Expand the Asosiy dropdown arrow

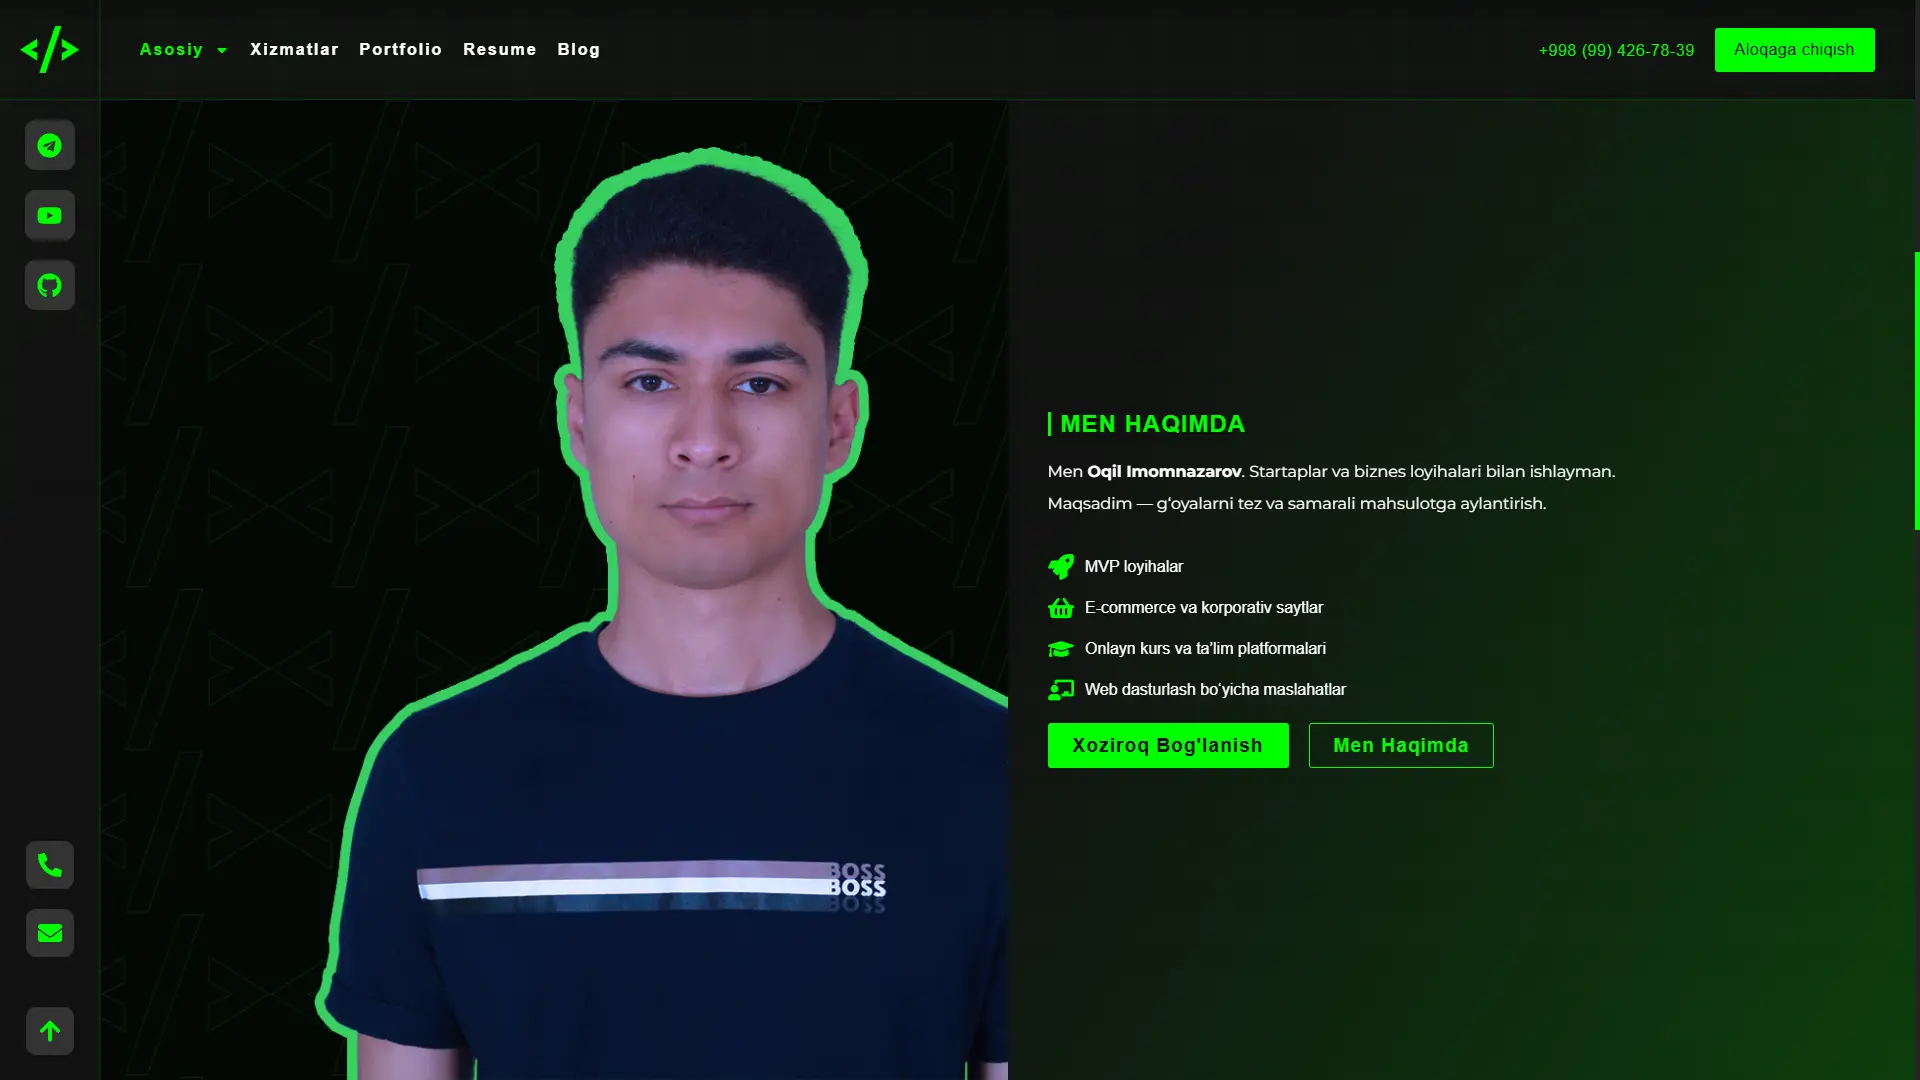tap(222, 50)
